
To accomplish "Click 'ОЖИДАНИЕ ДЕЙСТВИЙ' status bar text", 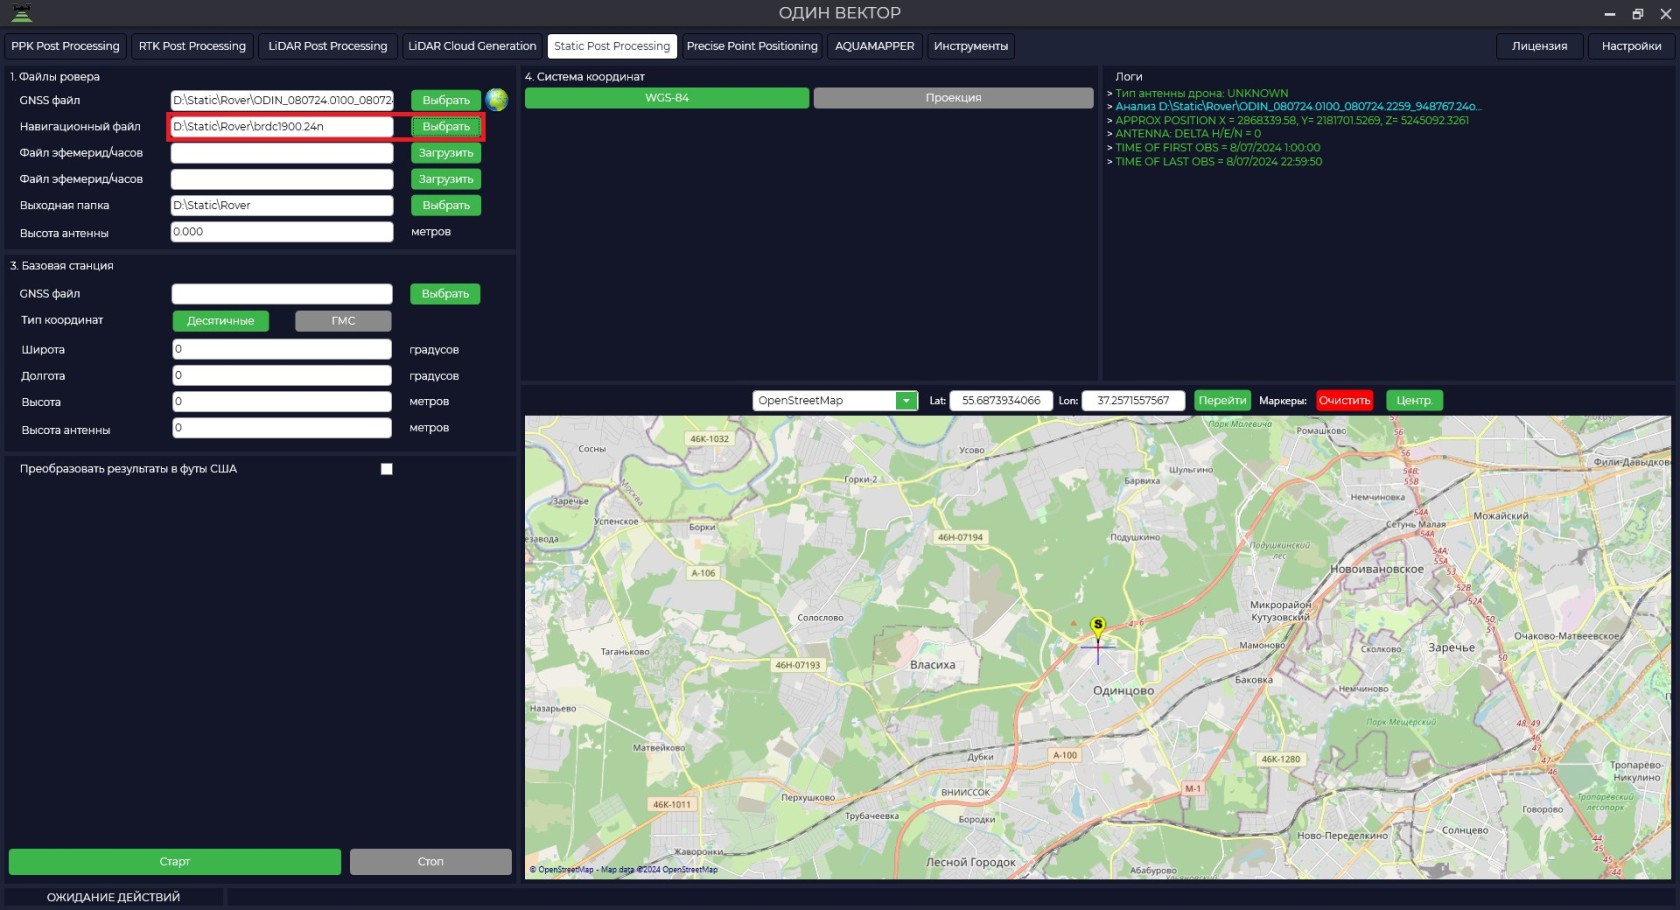I will coord(113,898).
